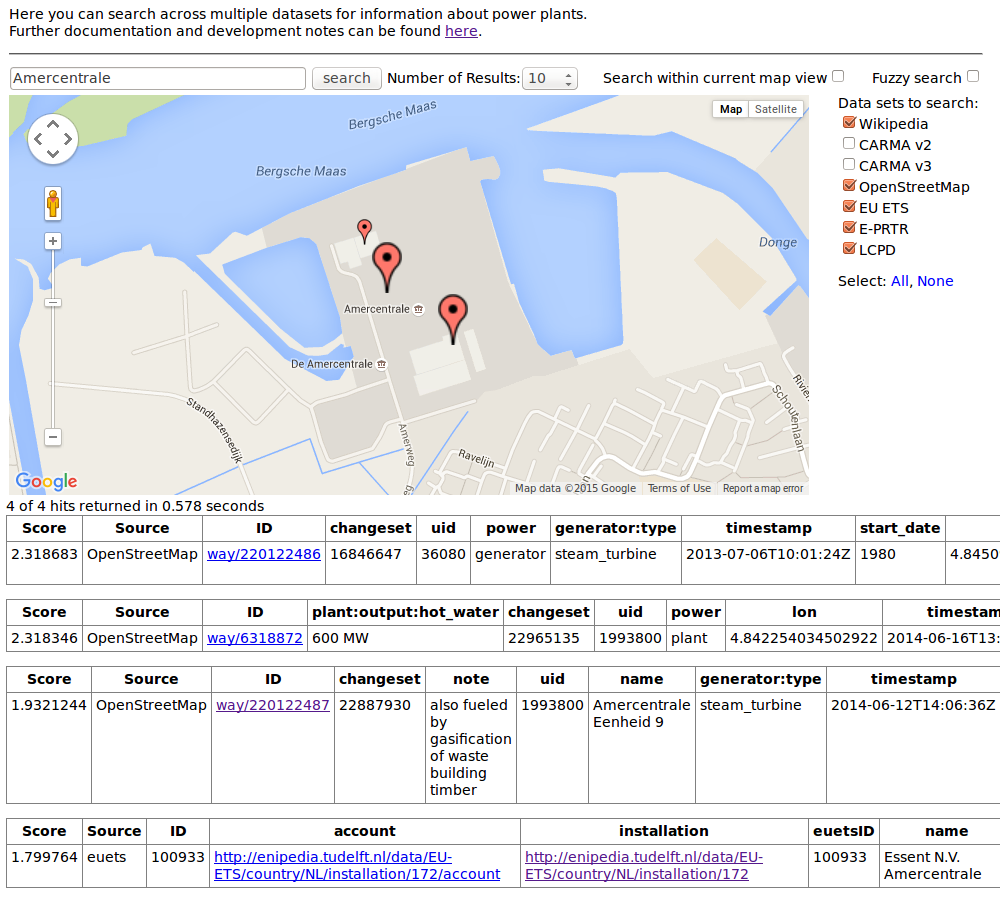Click the map pan control
The height and width of the screenshot is (900, 1000).
coord(53,139)
